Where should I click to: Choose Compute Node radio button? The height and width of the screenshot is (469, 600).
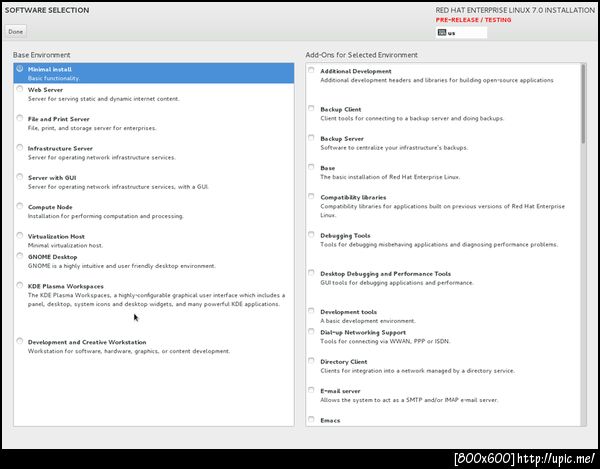pos(20,206)
